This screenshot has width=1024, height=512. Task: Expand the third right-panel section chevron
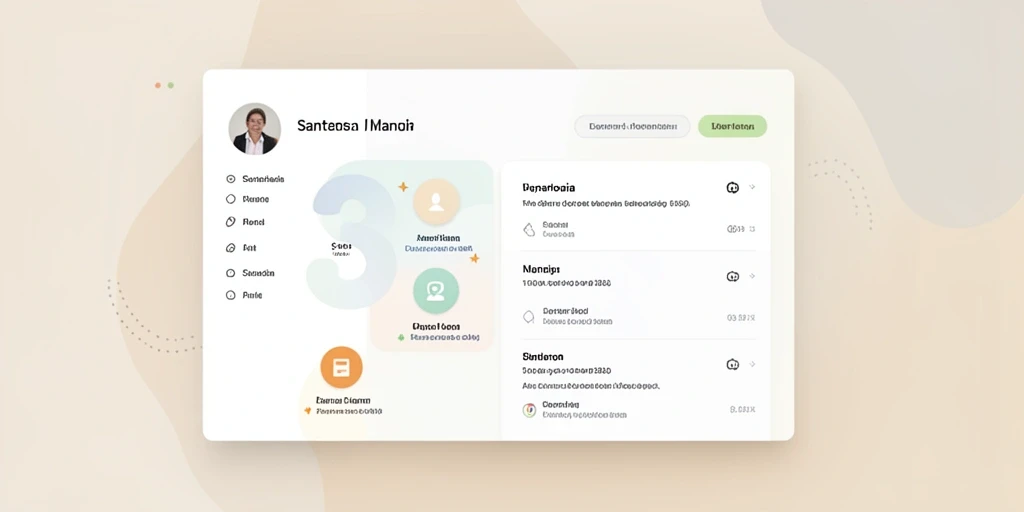[x=752, y=364]
